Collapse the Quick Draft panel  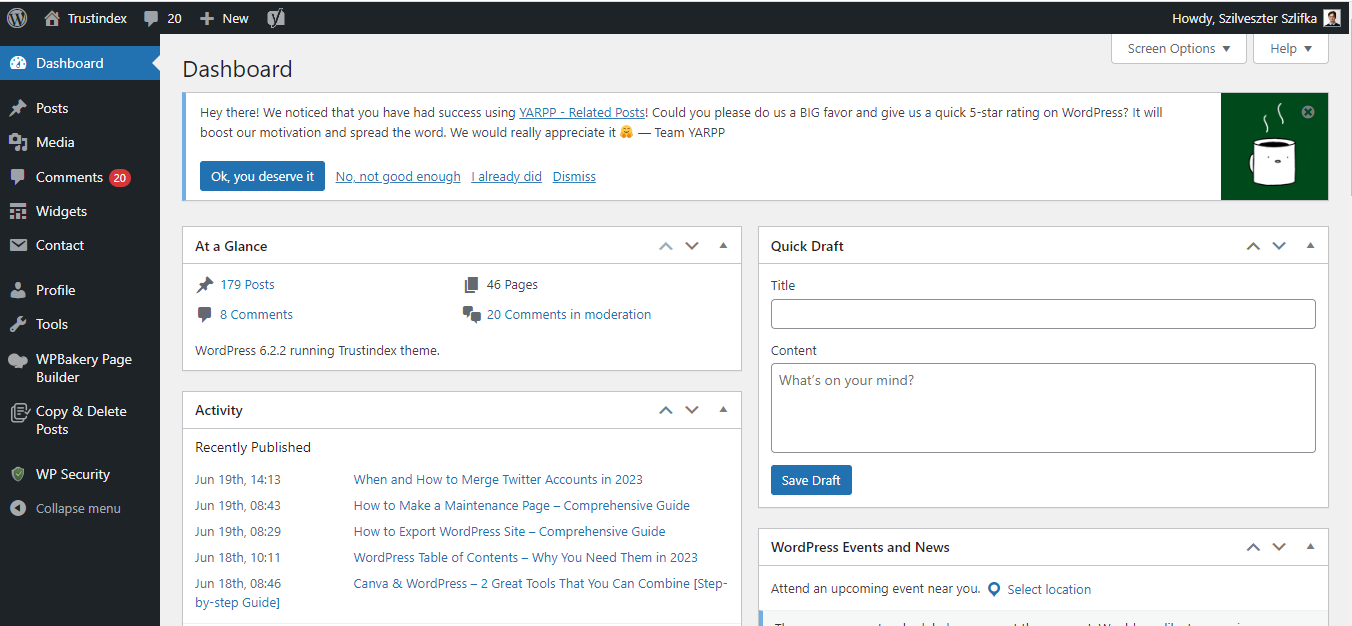point(1310,245)
